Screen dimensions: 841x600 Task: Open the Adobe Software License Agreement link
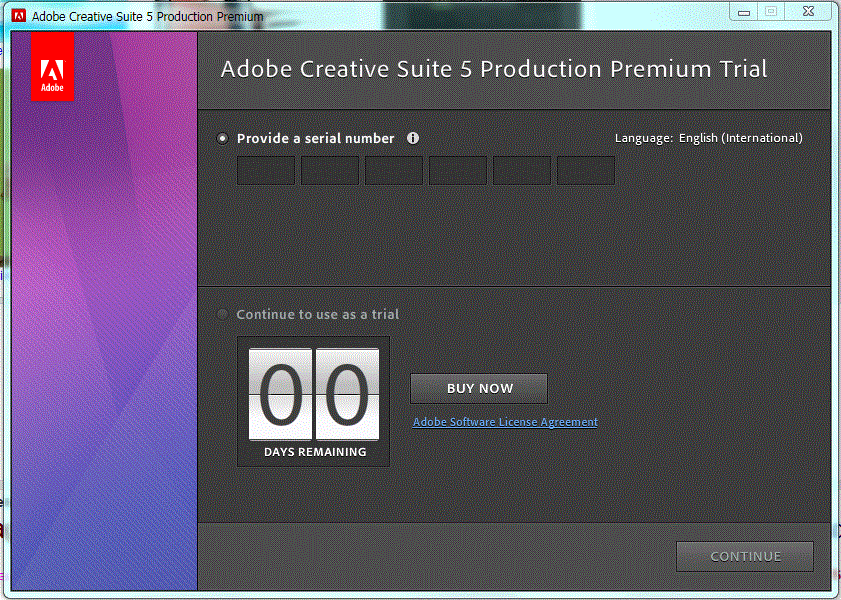(x=505, y=422)
